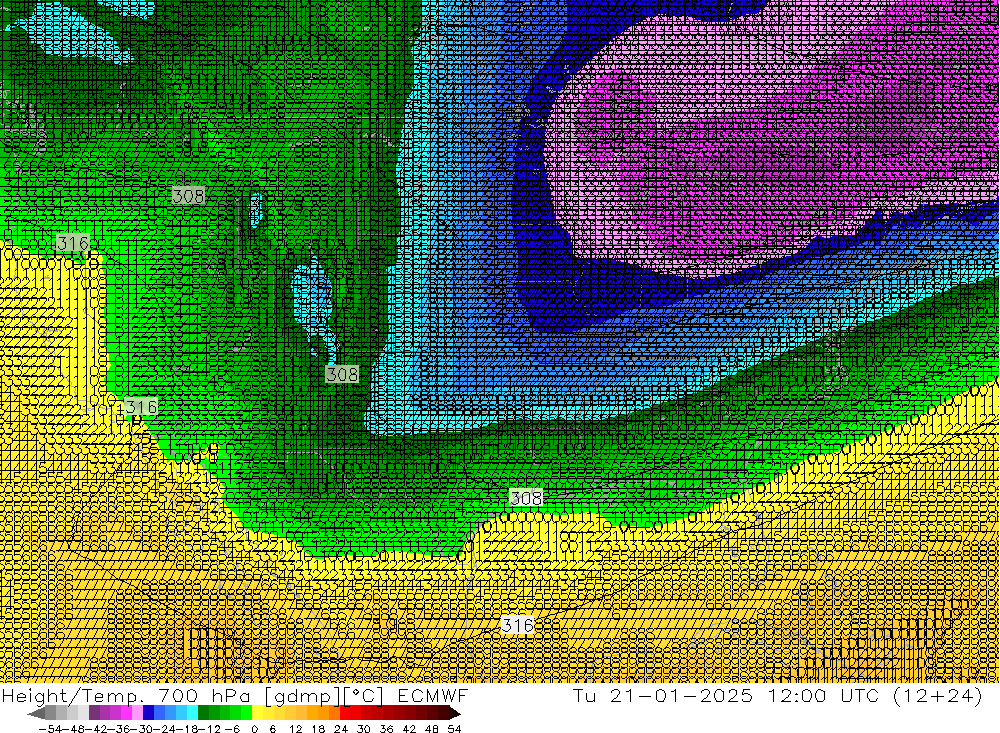Select the 'Height/Temp.' title text
The width and height of the screenshot is (1000, 733).
[71, 696]
